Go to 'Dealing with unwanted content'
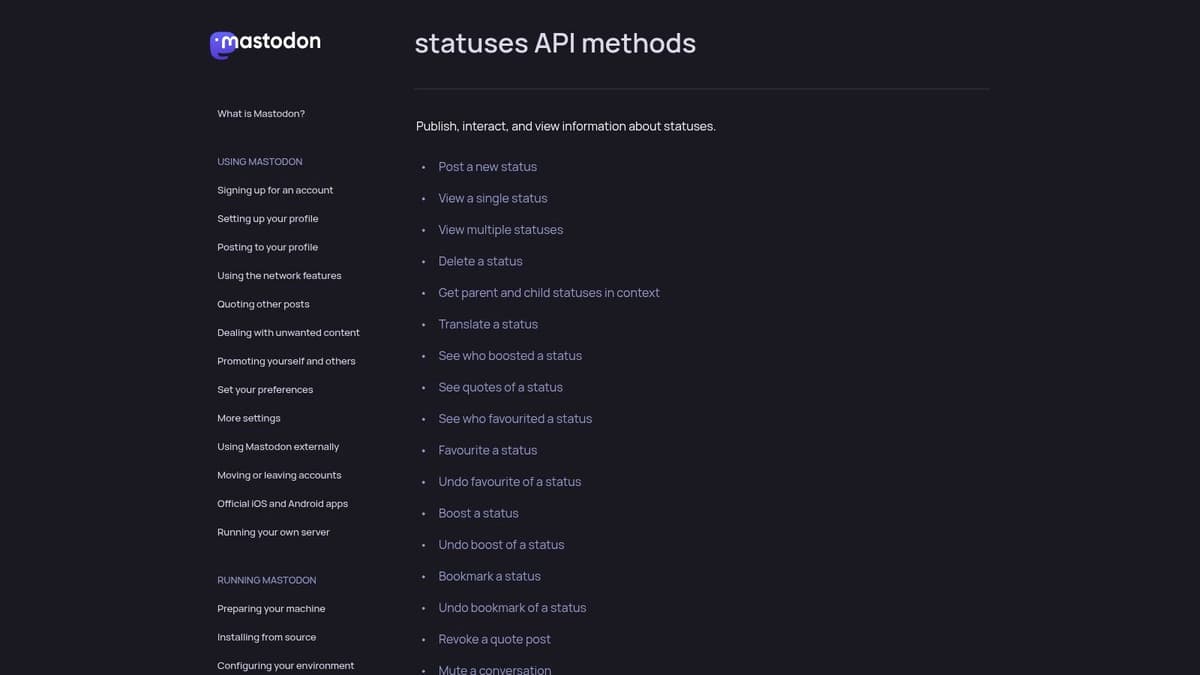Image resolution: width=1200 pixels, height=675 pixels. (288, 333)
